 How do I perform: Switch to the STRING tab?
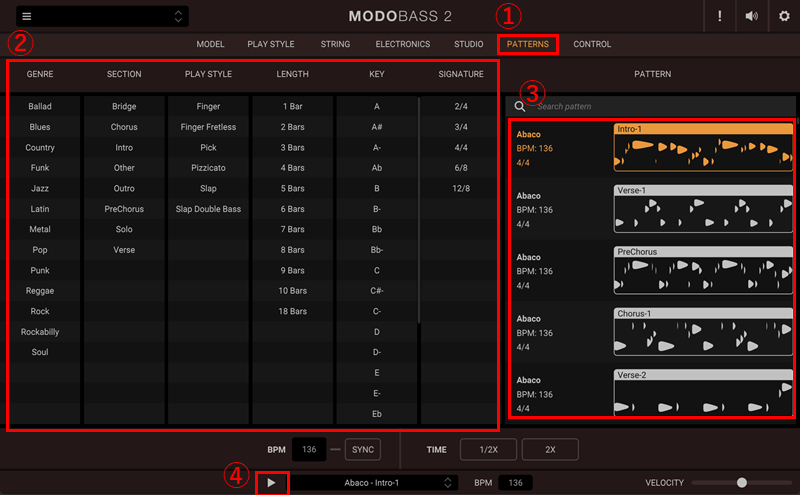tap(335, 44)
